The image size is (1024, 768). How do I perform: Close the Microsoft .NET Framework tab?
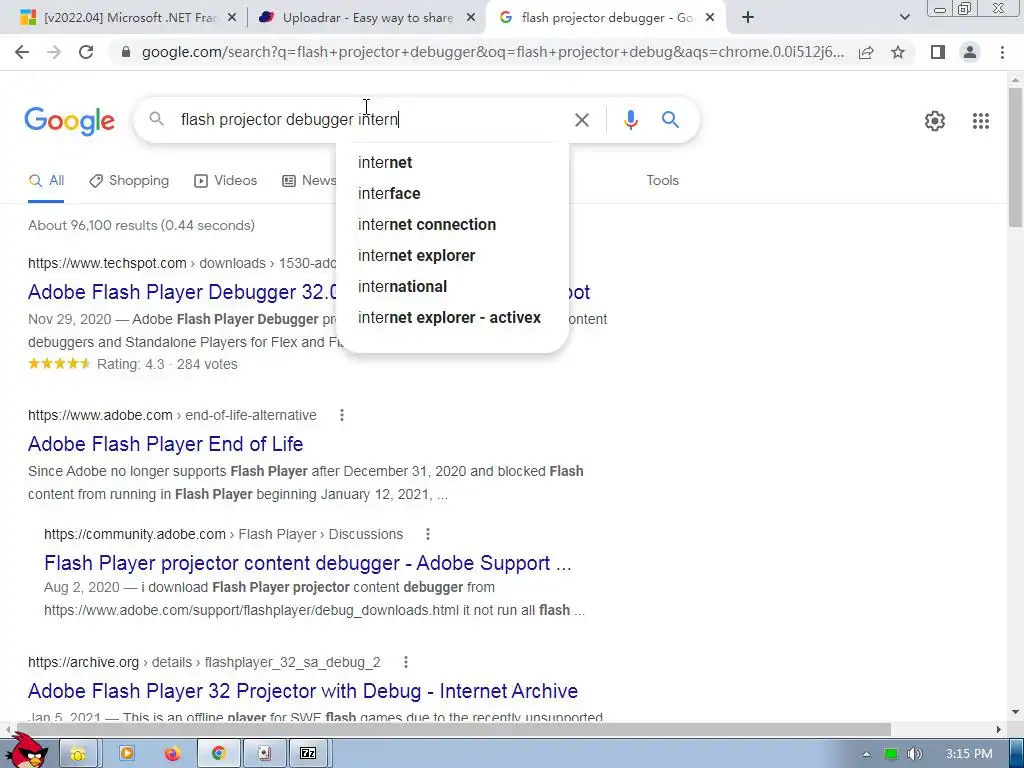232,18
